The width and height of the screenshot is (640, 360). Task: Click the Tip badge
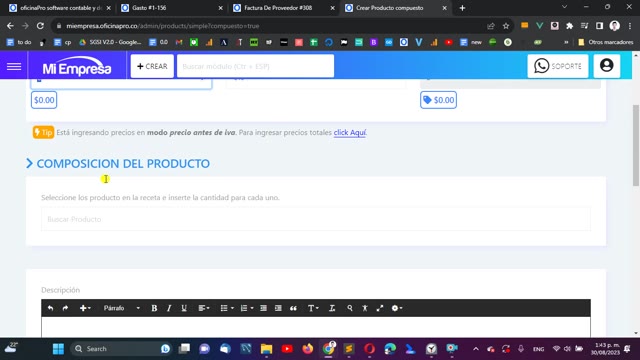click(x=43, y=132)
